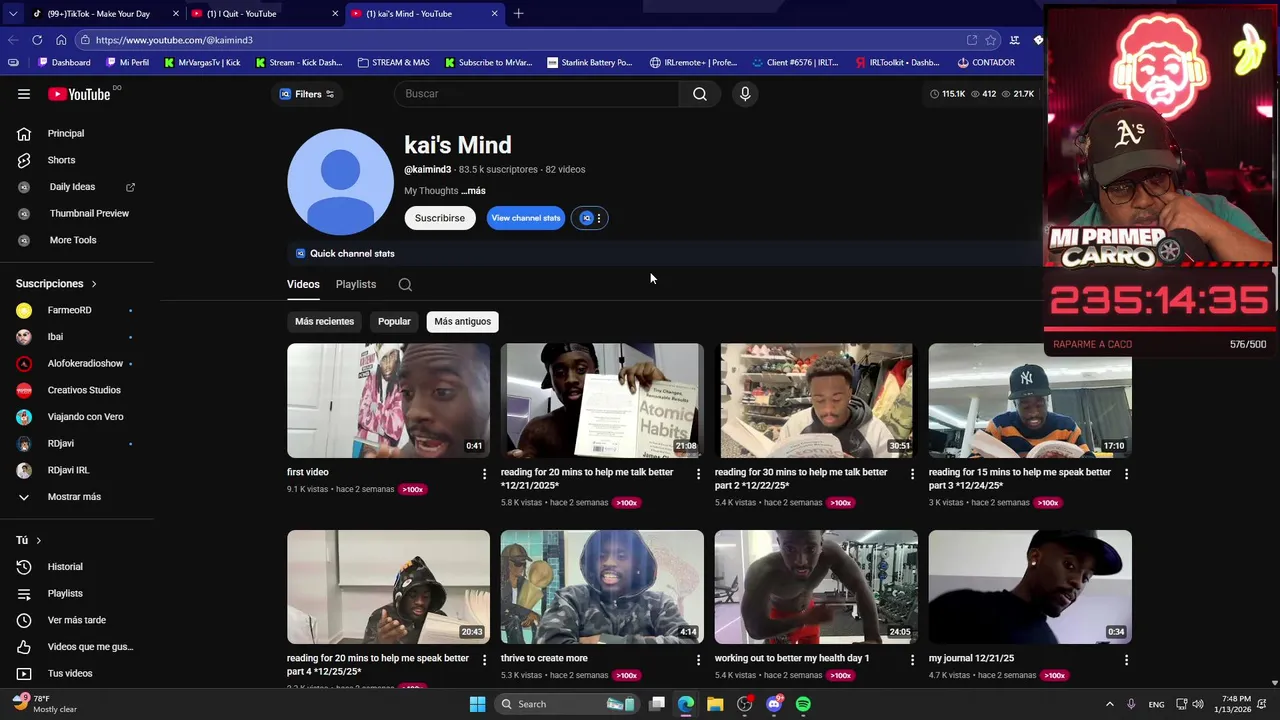Click View channel stats button
Image resolution: width=1280 pixels, height=720 pixels.
click(x=525, y=218)
